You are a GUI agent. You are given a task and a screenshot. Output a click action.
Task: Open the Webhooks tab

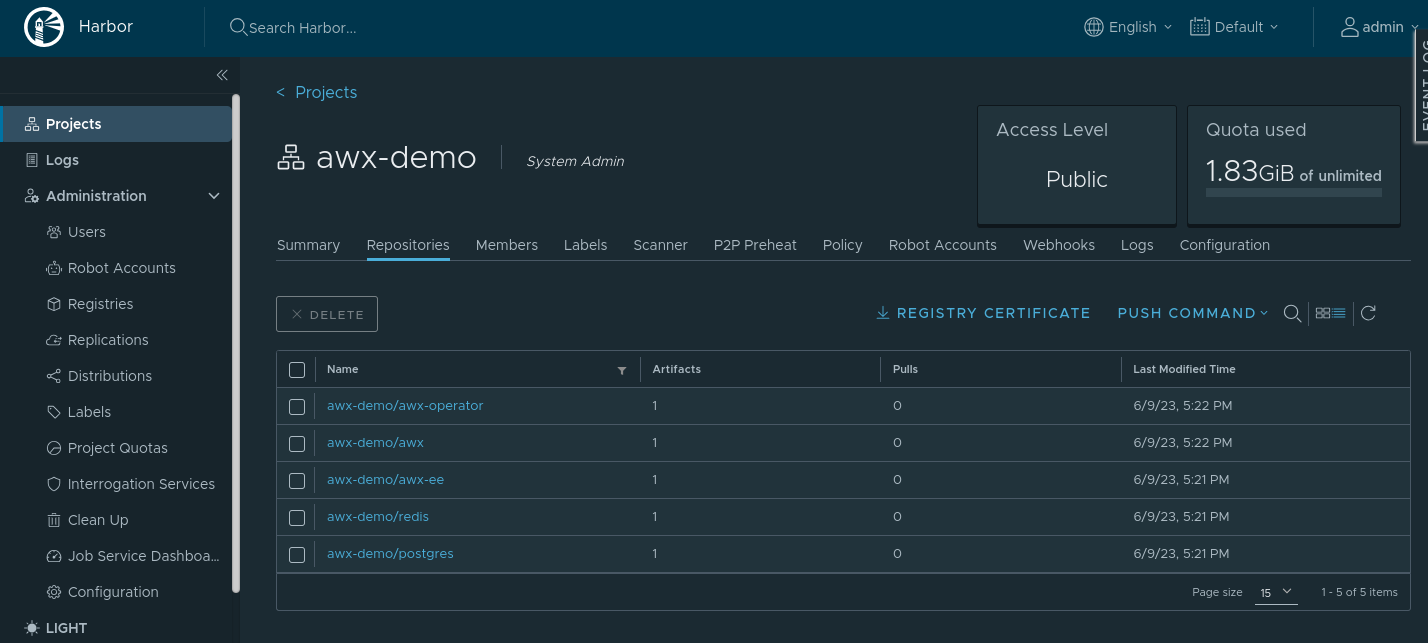(1058, 245)
